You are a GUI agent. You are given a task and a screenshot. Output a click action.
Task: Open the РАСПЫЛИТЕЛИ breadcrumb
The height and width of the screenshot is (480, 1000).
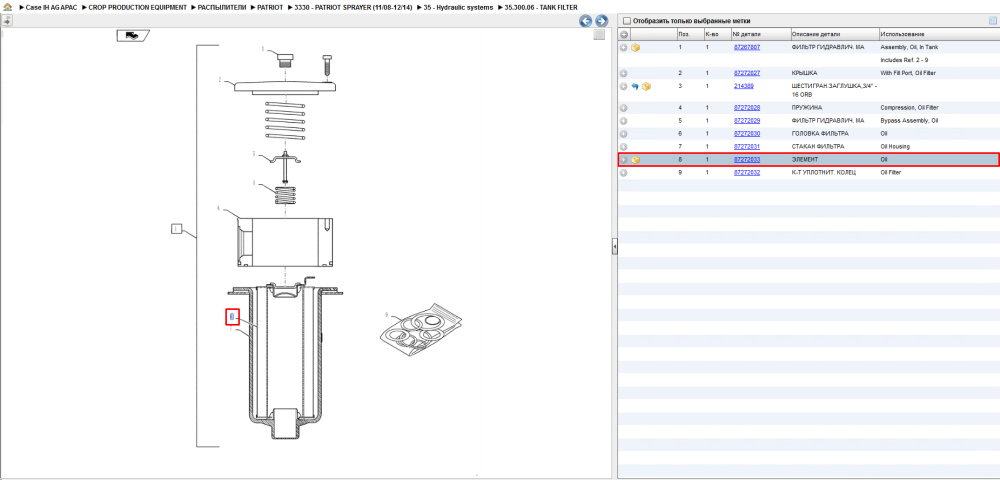224,7
